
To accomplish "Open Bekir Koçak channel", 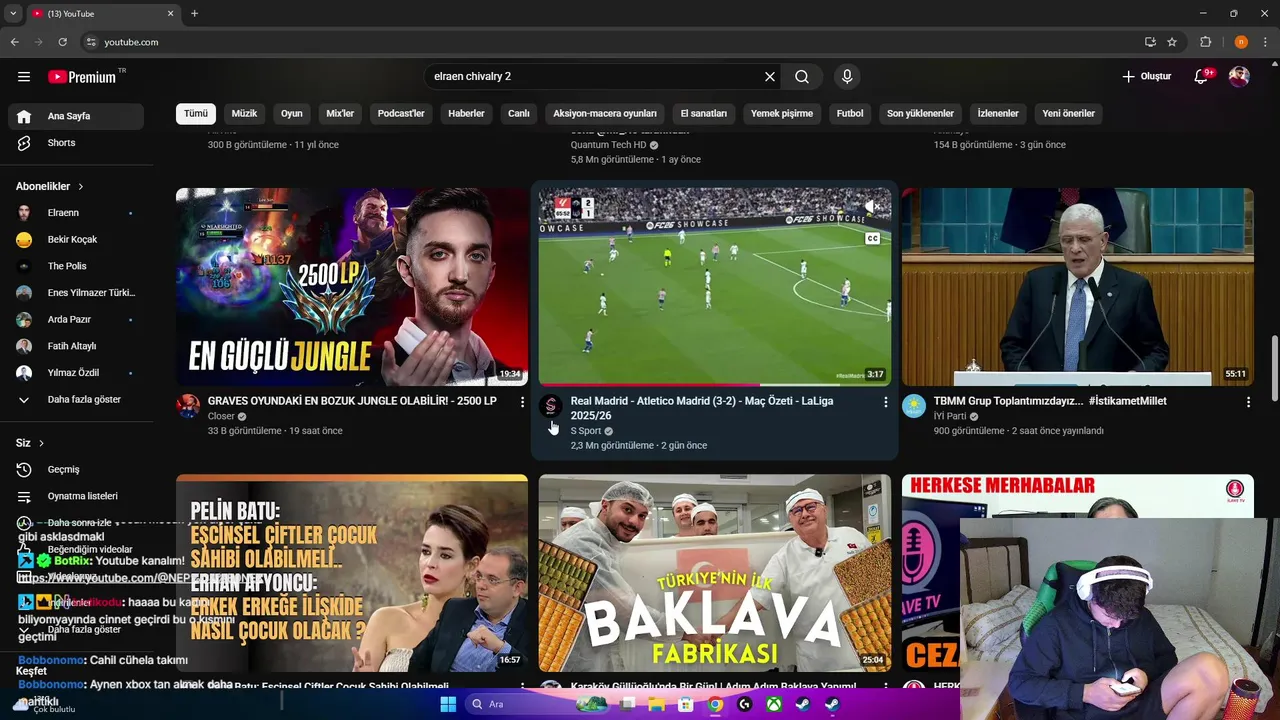I will click(x=76, y=240).
